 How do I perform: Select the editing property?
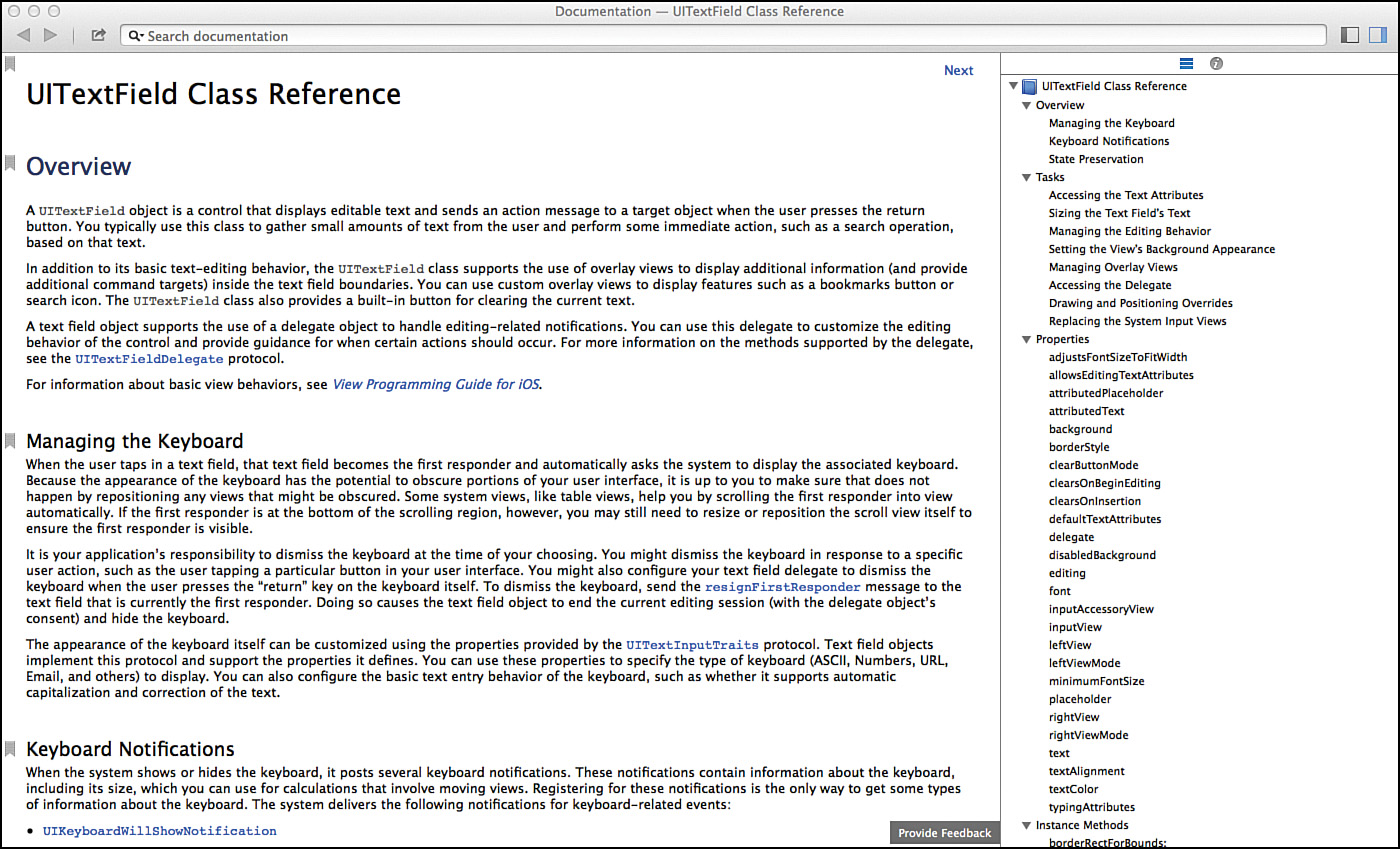coord(1067,573)
